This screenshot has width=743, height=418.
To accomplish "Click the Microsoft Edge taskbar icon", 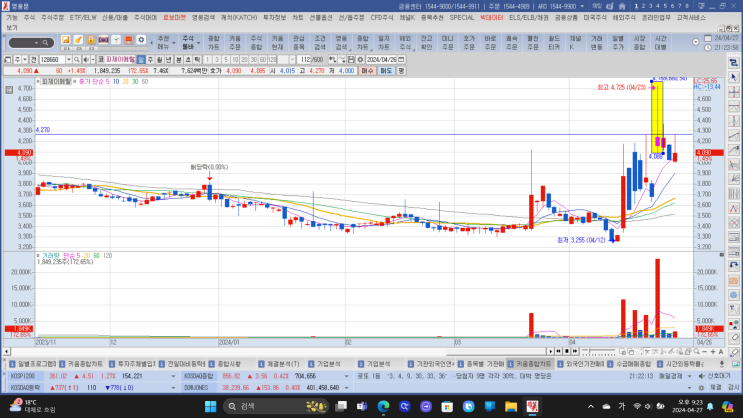I will (382, 406).
